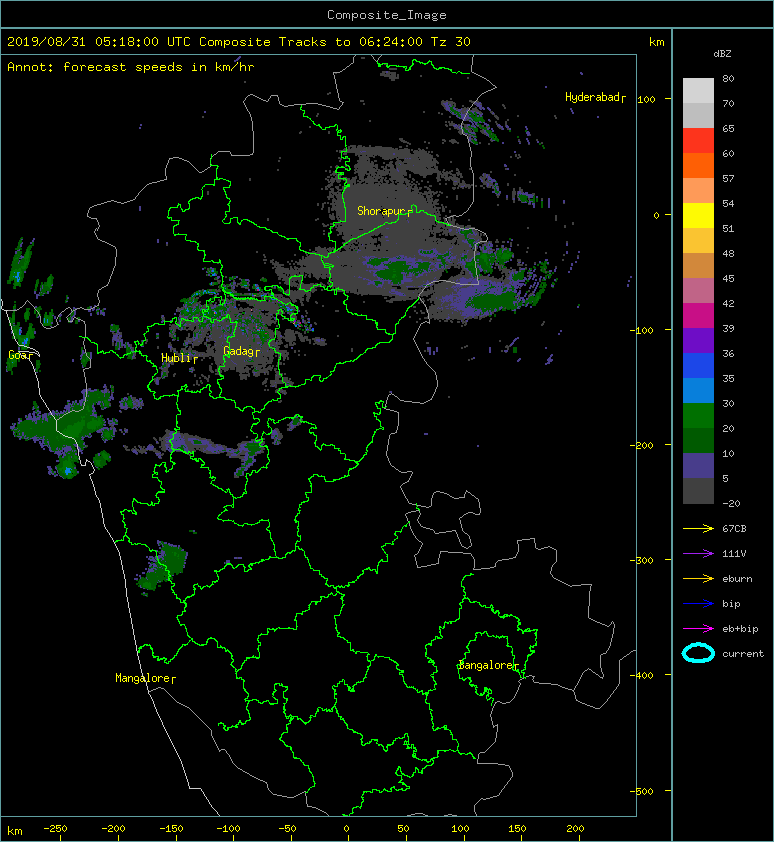Click the Hyderabad city label
Viewport: 774px width, 842px height.
coord(595,97)
